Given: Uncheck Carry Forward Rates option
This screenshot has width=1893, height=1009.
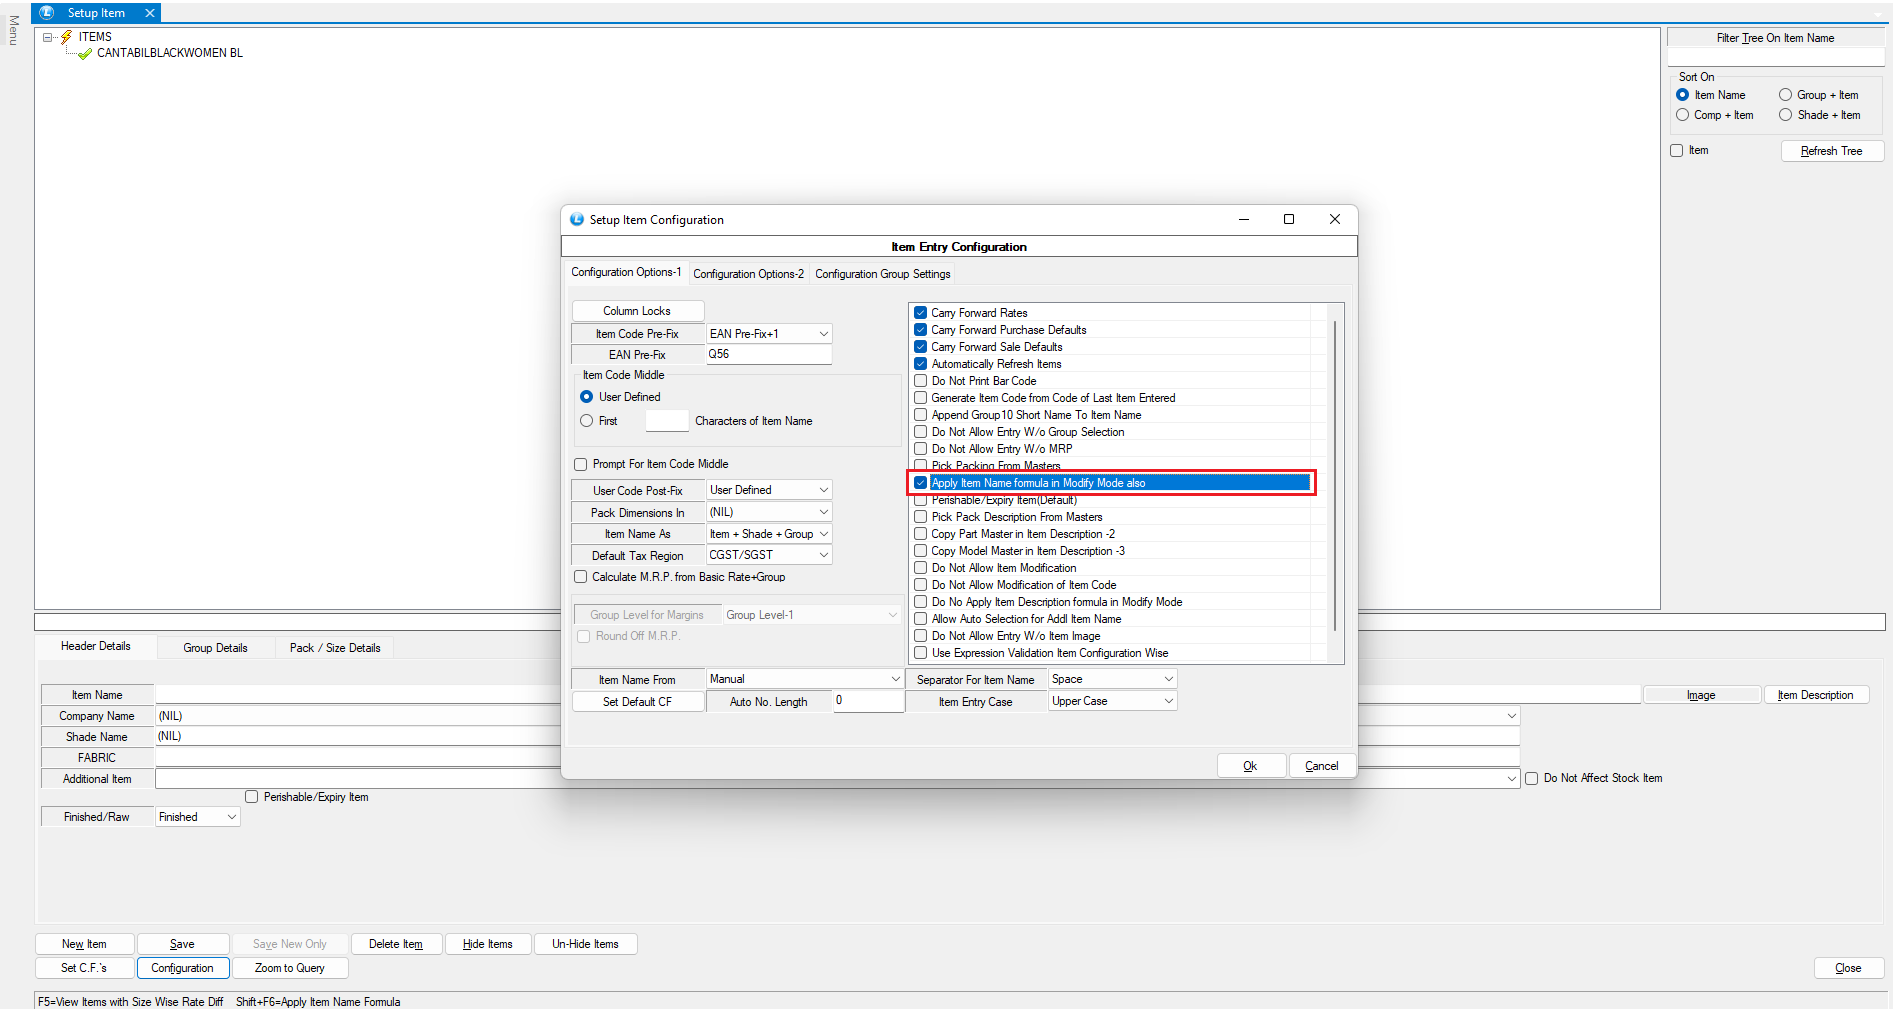Looking at the screenshot, I should (x=921, y=313).
